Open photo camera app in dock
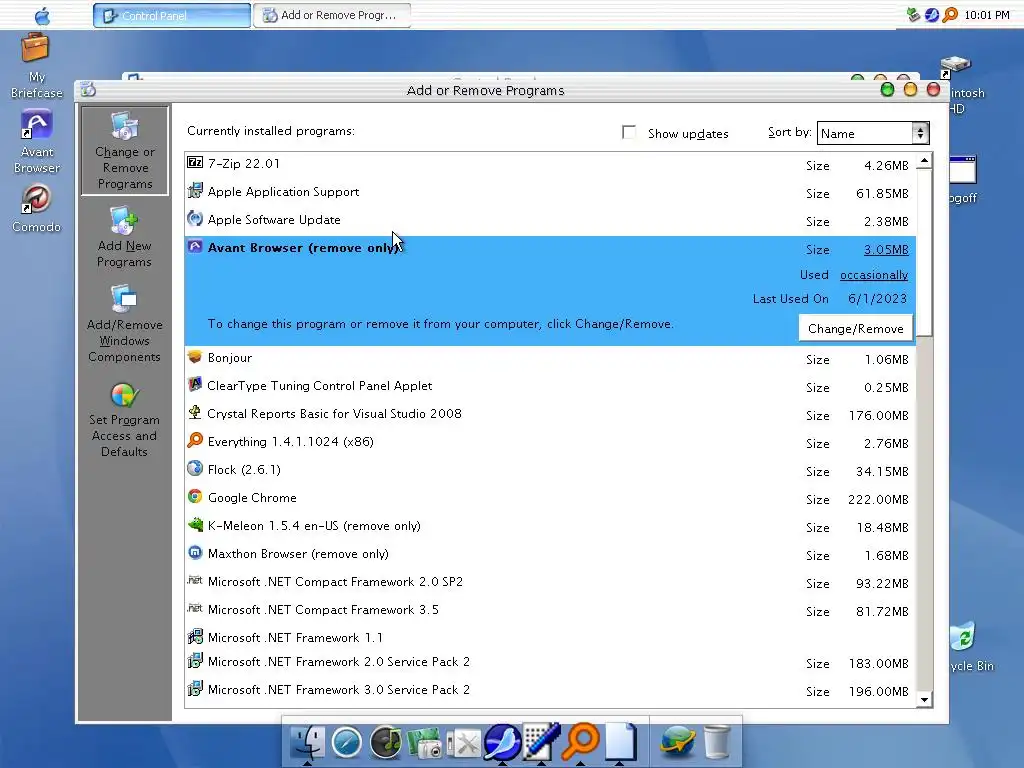Screen dimensions: 1024x768 pyautogui.click(x=424, y=743)
